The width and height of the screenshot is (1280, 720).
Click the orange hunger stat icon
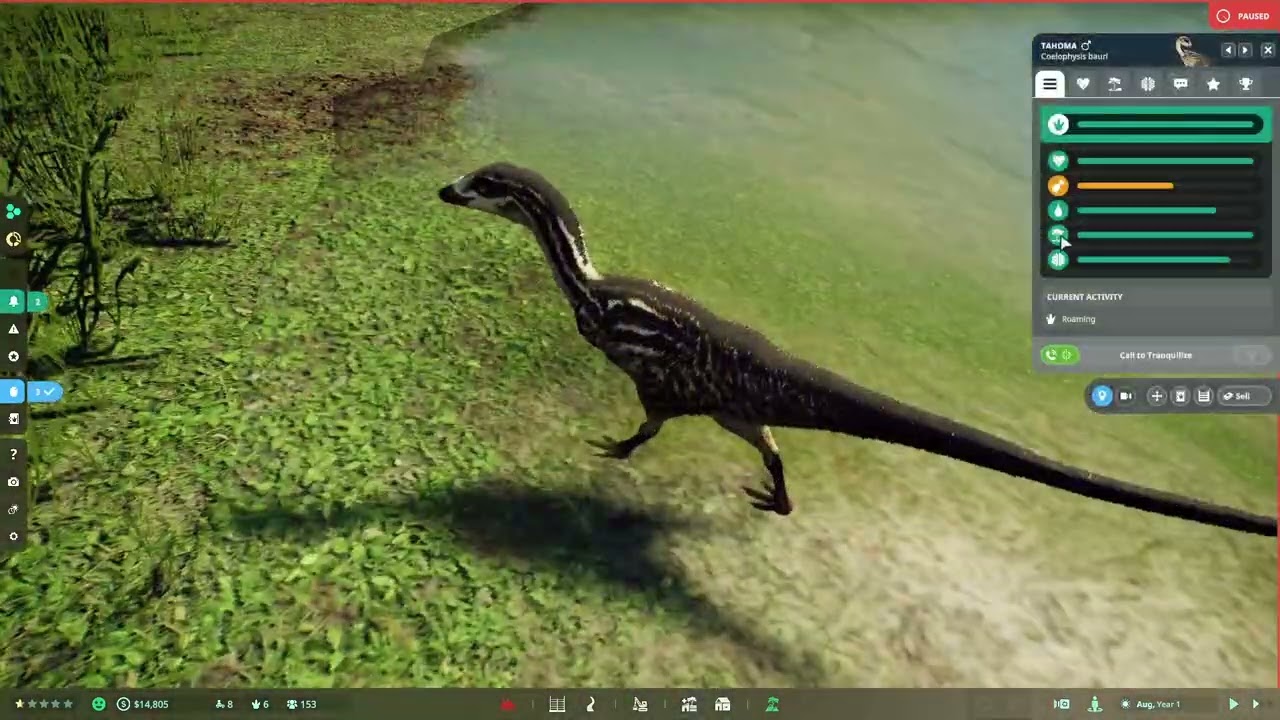1058,186
